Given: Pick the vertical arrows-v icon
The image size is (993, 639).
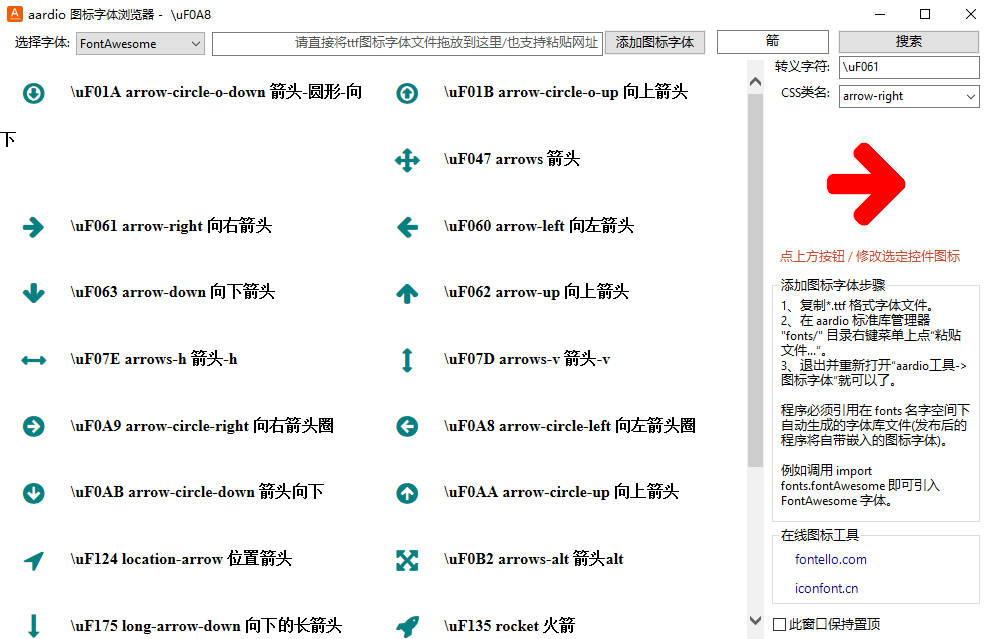Looking at the screenshot, I should [407, 360].
